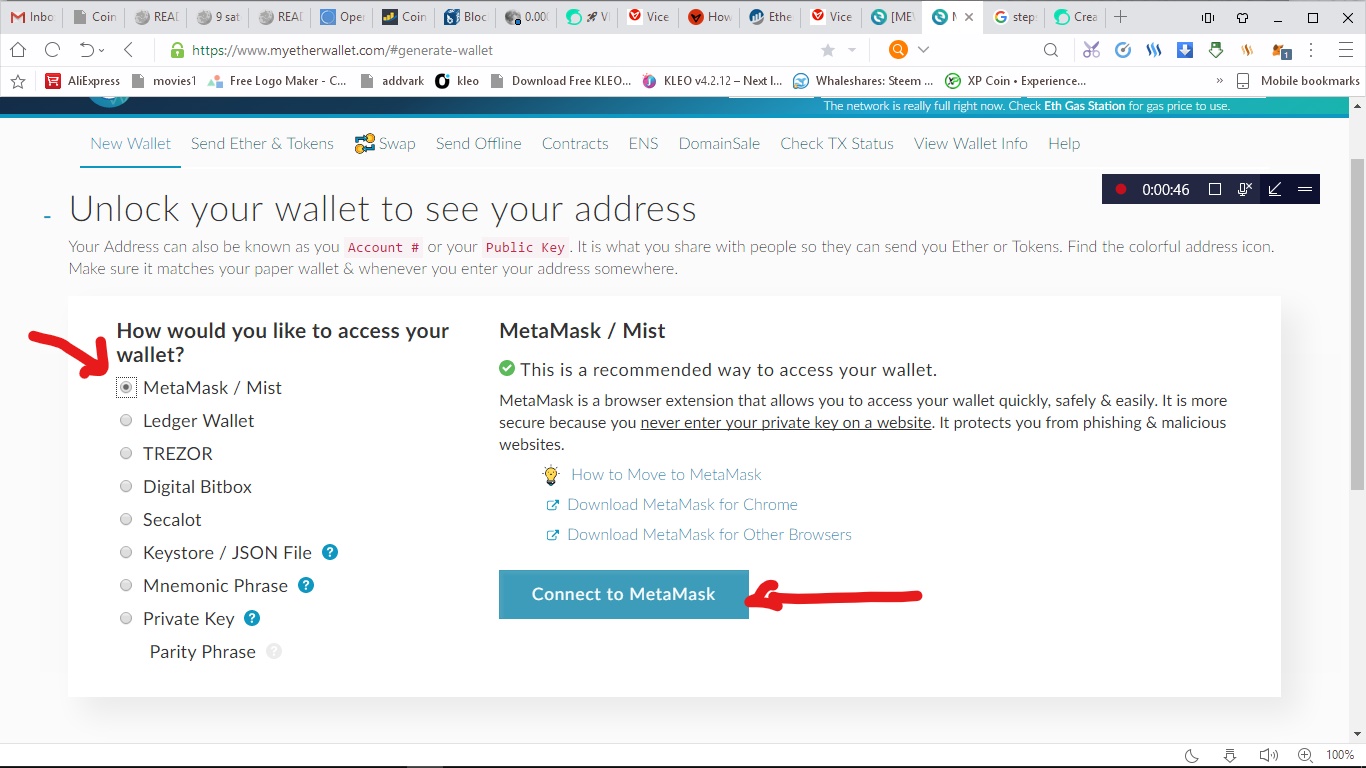The image size is (1366, 768).
Task: Open the browser three-dot menu
Action: (x=1311, y=50)
